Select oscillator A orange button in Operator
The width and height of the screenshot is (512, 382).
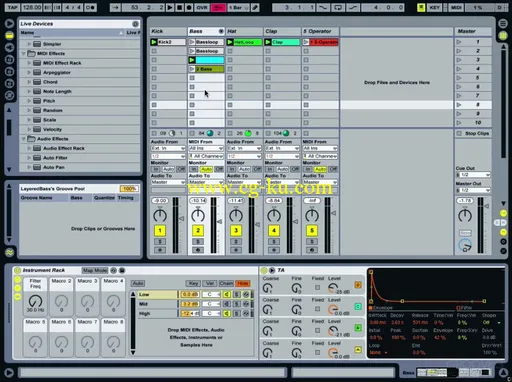[x=358, y=285]
